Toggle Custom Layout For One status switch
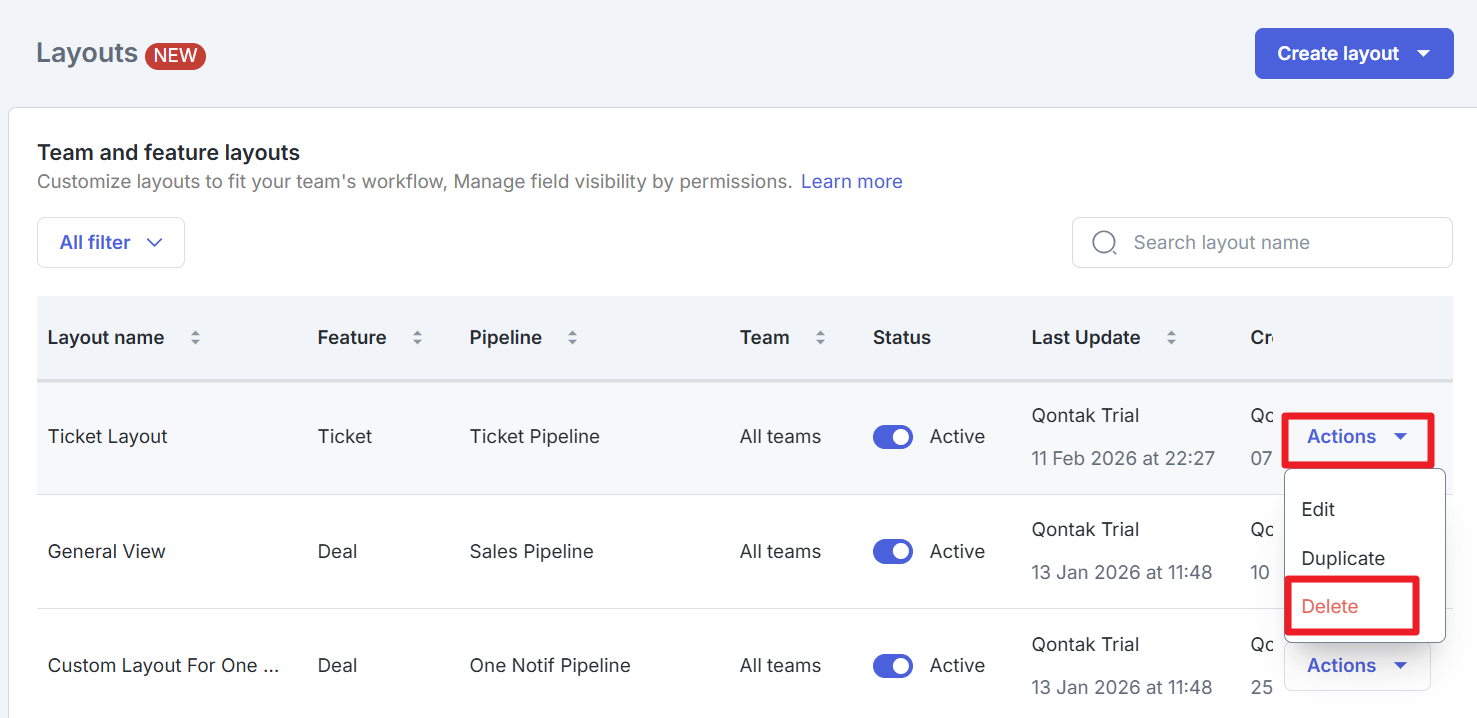Viewport: 1477px width, 718px height. click(x=892, y=666)
